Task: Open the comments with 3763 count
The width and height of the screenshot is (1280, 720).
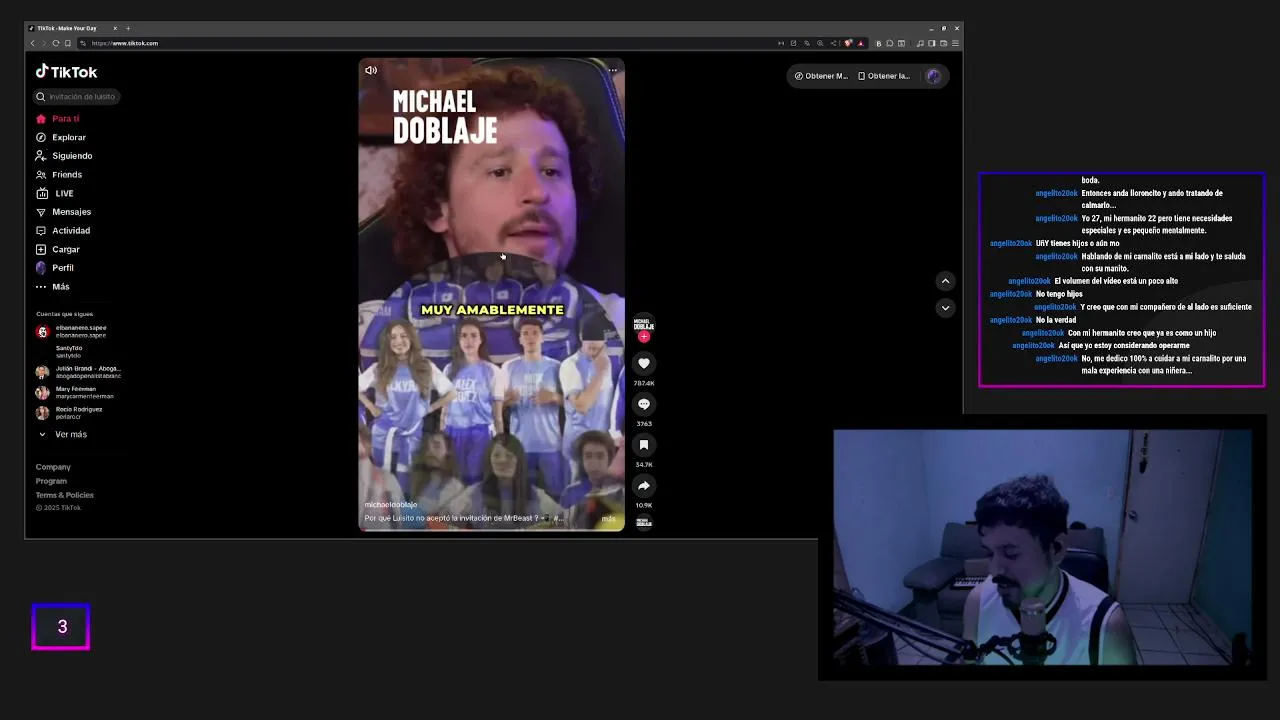Action: 644,404
